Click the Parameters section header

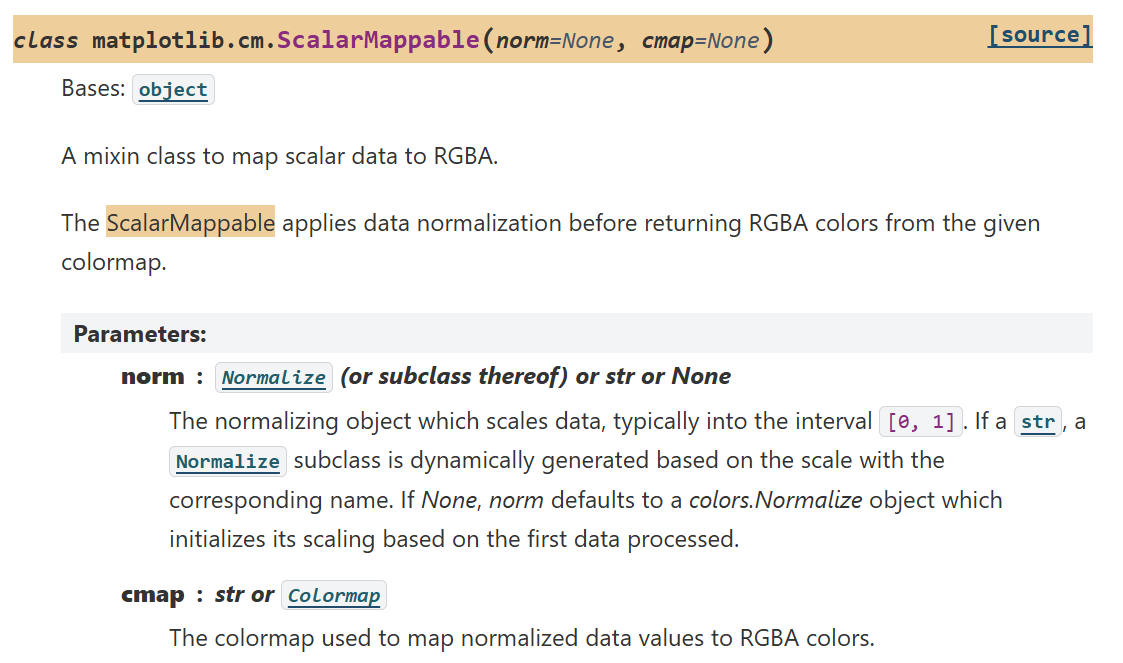[x=140, y=334]
